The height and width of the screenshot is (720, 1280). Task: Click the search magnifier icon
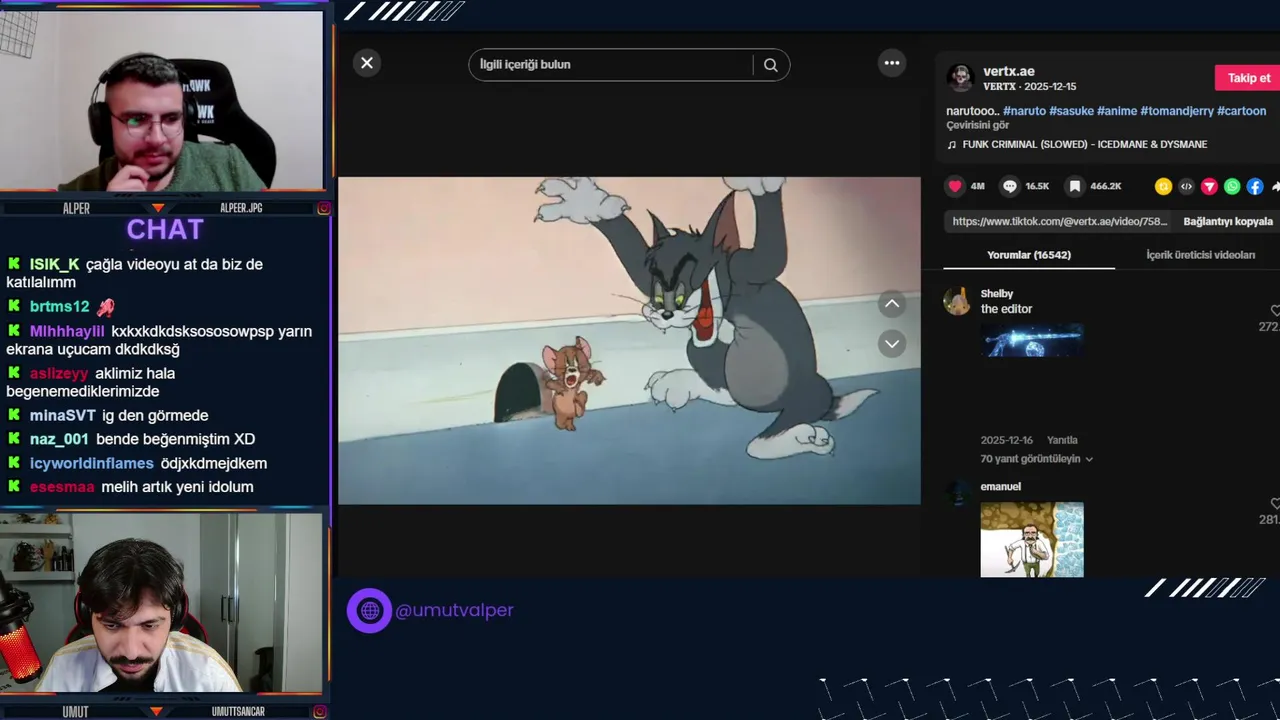(x=771, y=65)
